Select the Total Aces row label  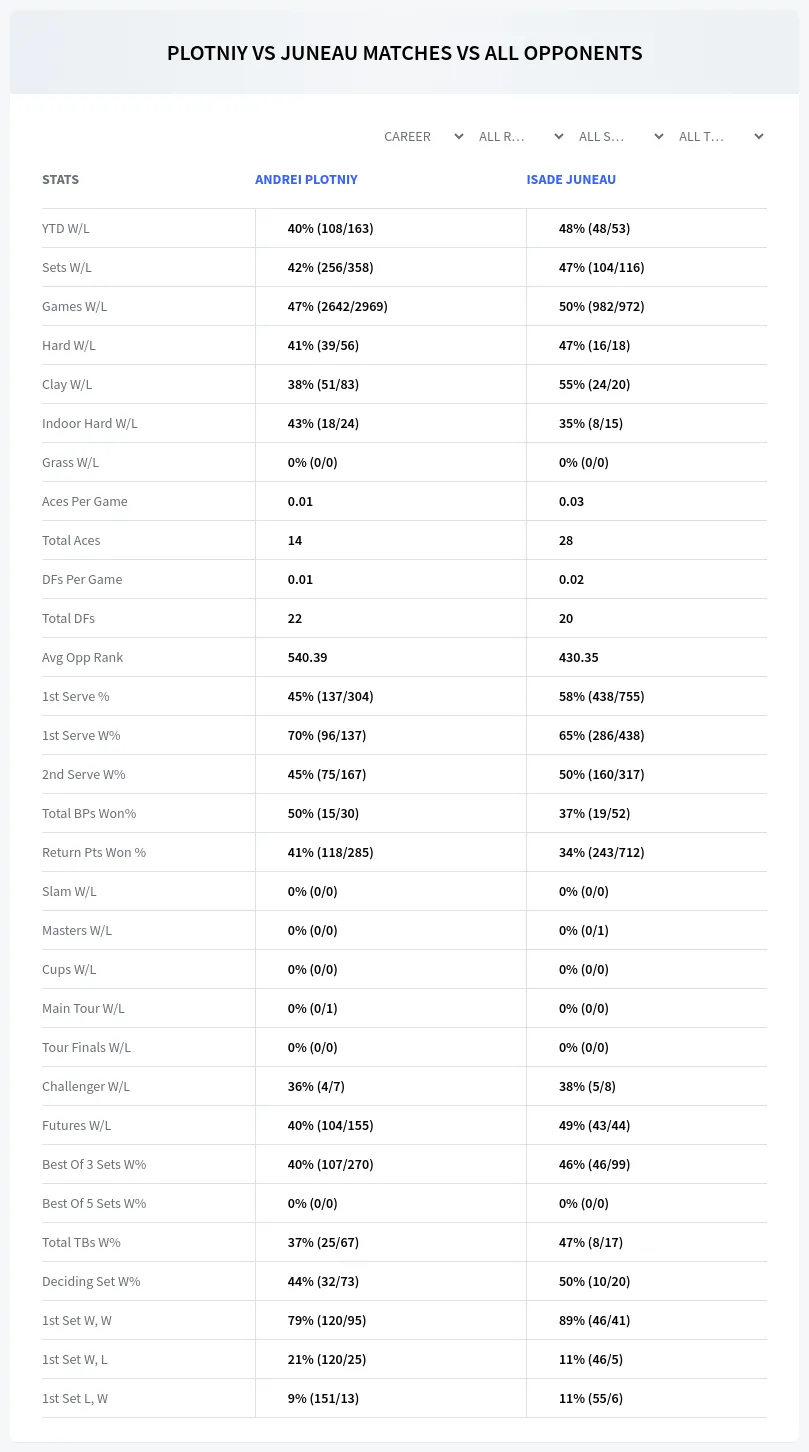pyautogui.click(x=71, y=540)
